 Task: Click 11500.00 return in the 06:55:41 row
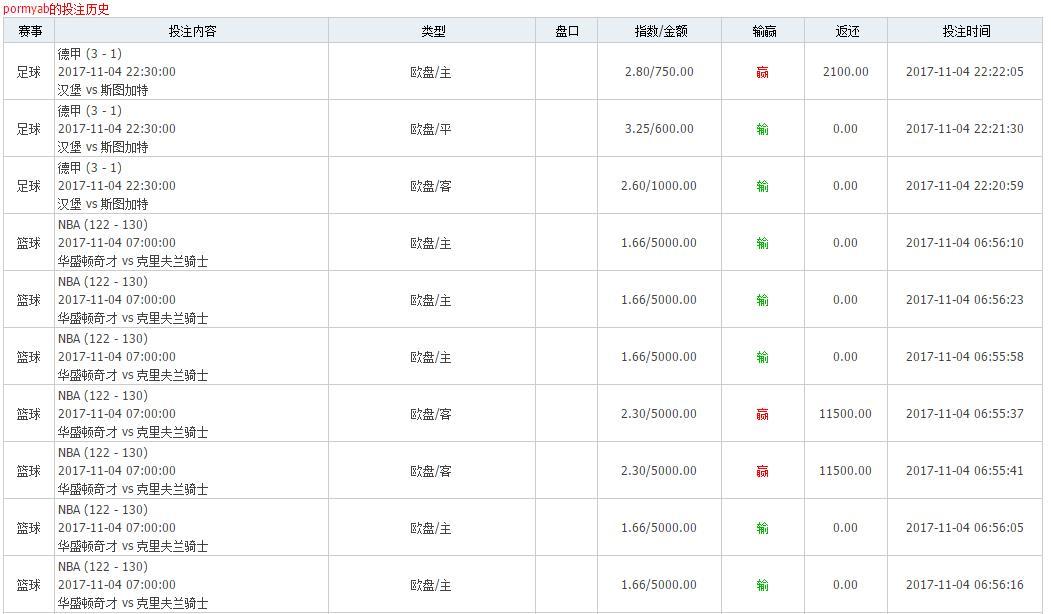[x=845, y=471]
